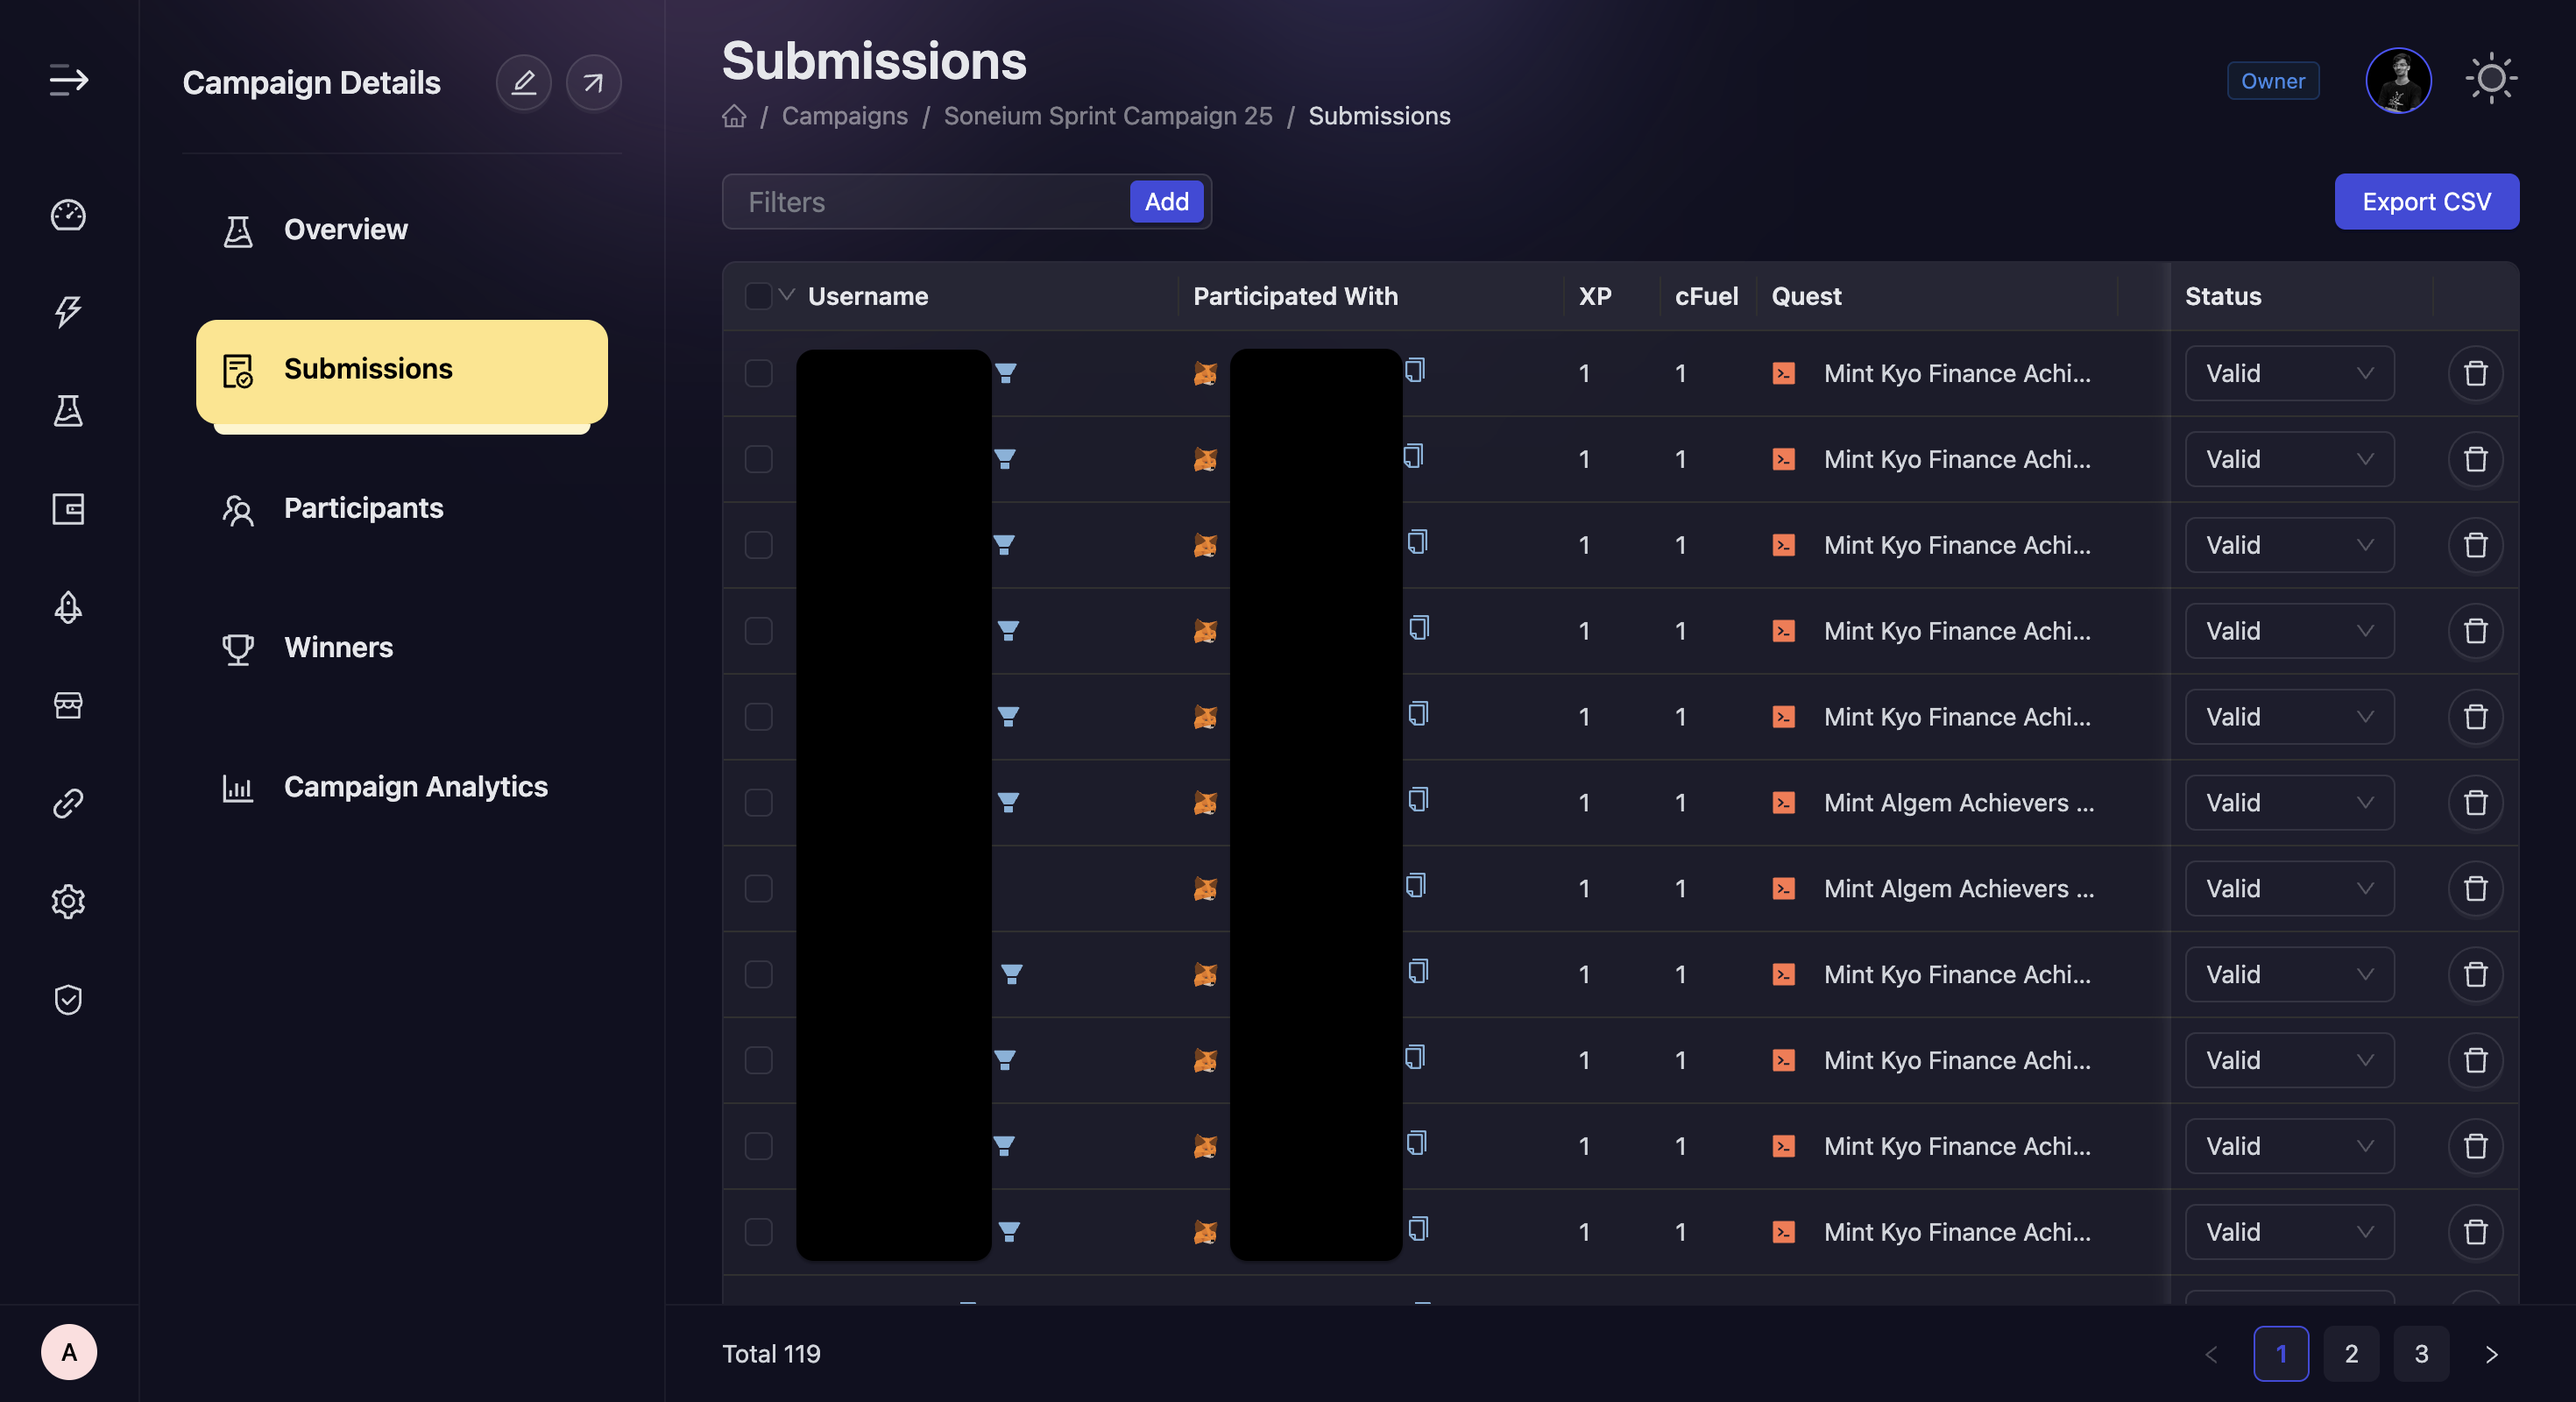This screenshot has height=1402, width=2576.
Task: Expand the status dropdown for the Mint Algem row
Action: (2288, 802)
